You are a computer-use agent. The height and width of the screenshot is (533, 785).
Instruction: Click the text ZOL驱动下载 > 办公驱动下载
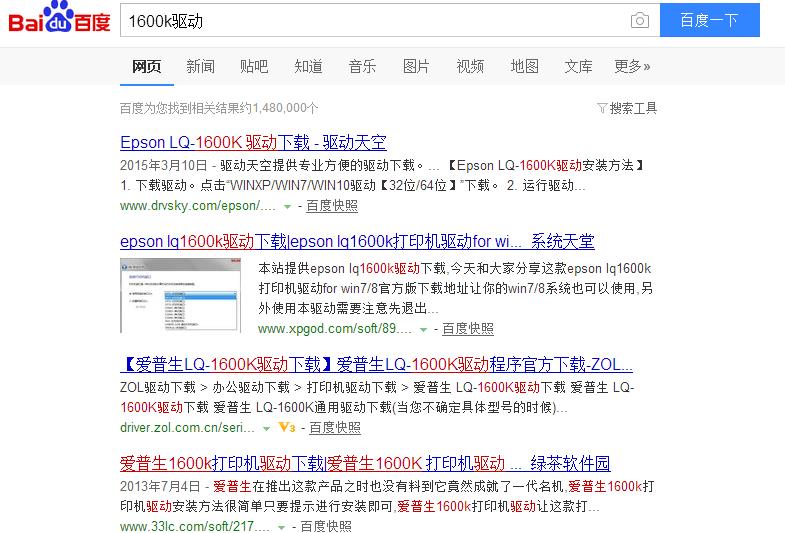[x=205, y=387]
